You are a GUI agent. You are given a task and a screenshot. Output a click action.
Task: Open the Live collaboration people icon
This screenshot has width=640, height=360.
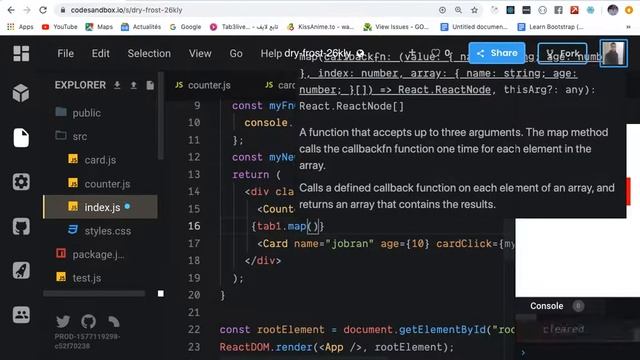tap(21, 315)
